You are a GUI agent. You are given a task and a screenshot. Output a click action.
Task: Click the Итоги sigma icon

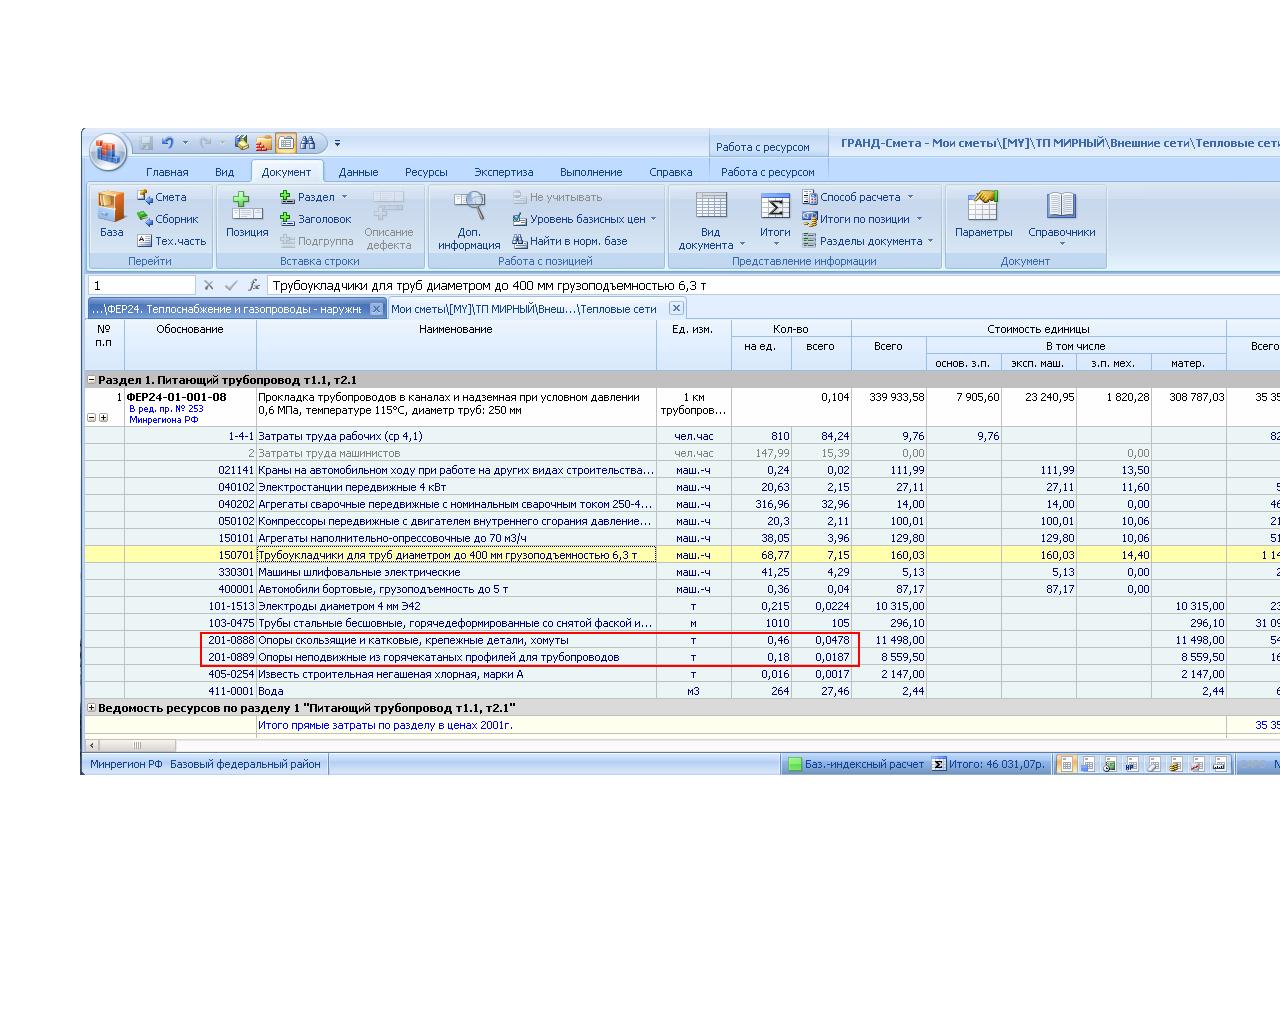click(775, 214)
